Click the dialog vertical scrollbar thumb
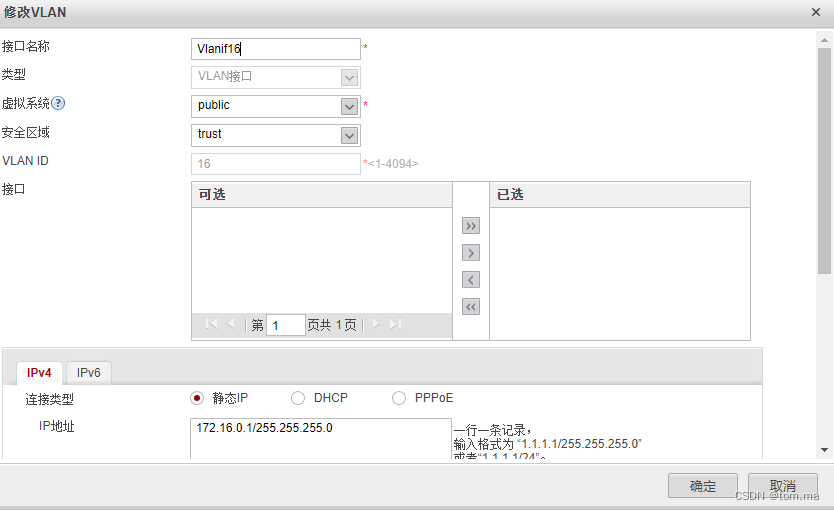 click(824, 161)
